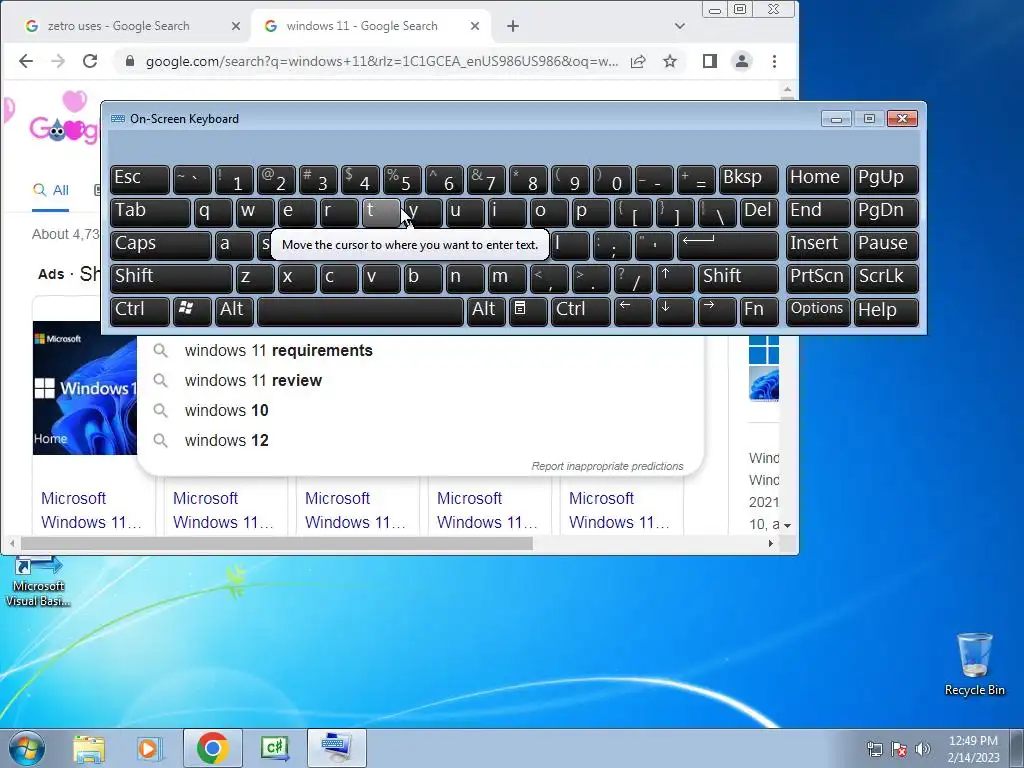
Task: Tap the Tab key on the keyboard
Action: point(150,212)
